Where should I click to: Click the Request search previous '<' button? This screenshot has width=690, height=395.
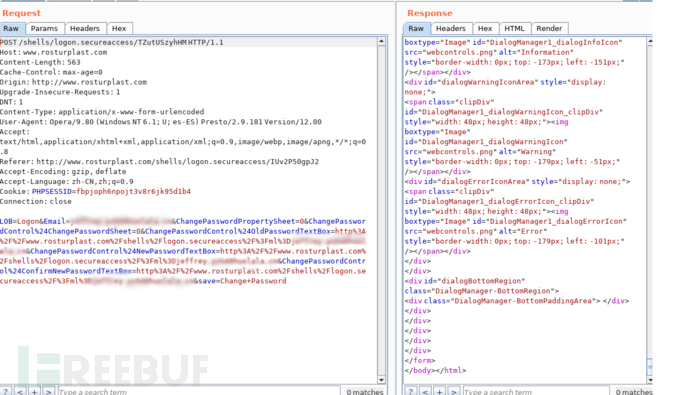click(x=20, y=391)
